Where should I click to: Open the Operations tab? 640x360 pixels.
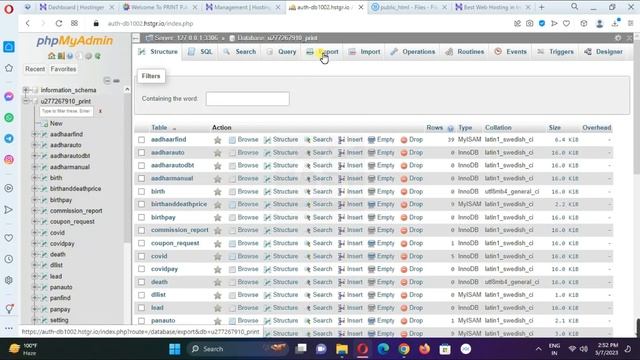[x=413, y=52]
